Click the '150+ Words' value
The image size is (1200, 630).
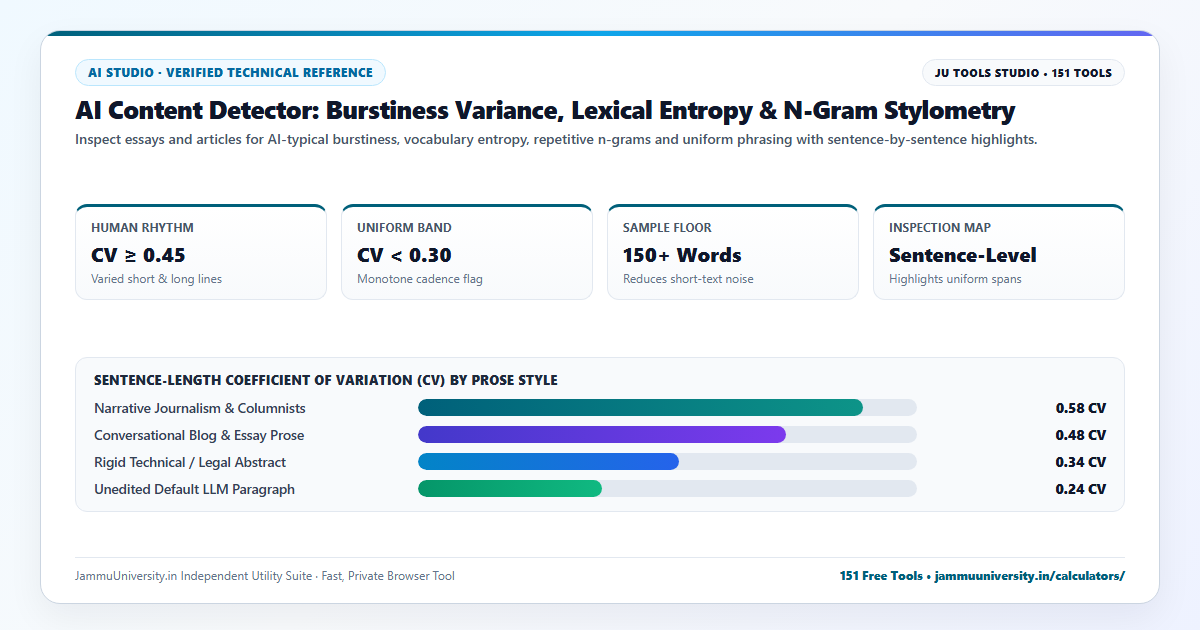tap(682, 255)
